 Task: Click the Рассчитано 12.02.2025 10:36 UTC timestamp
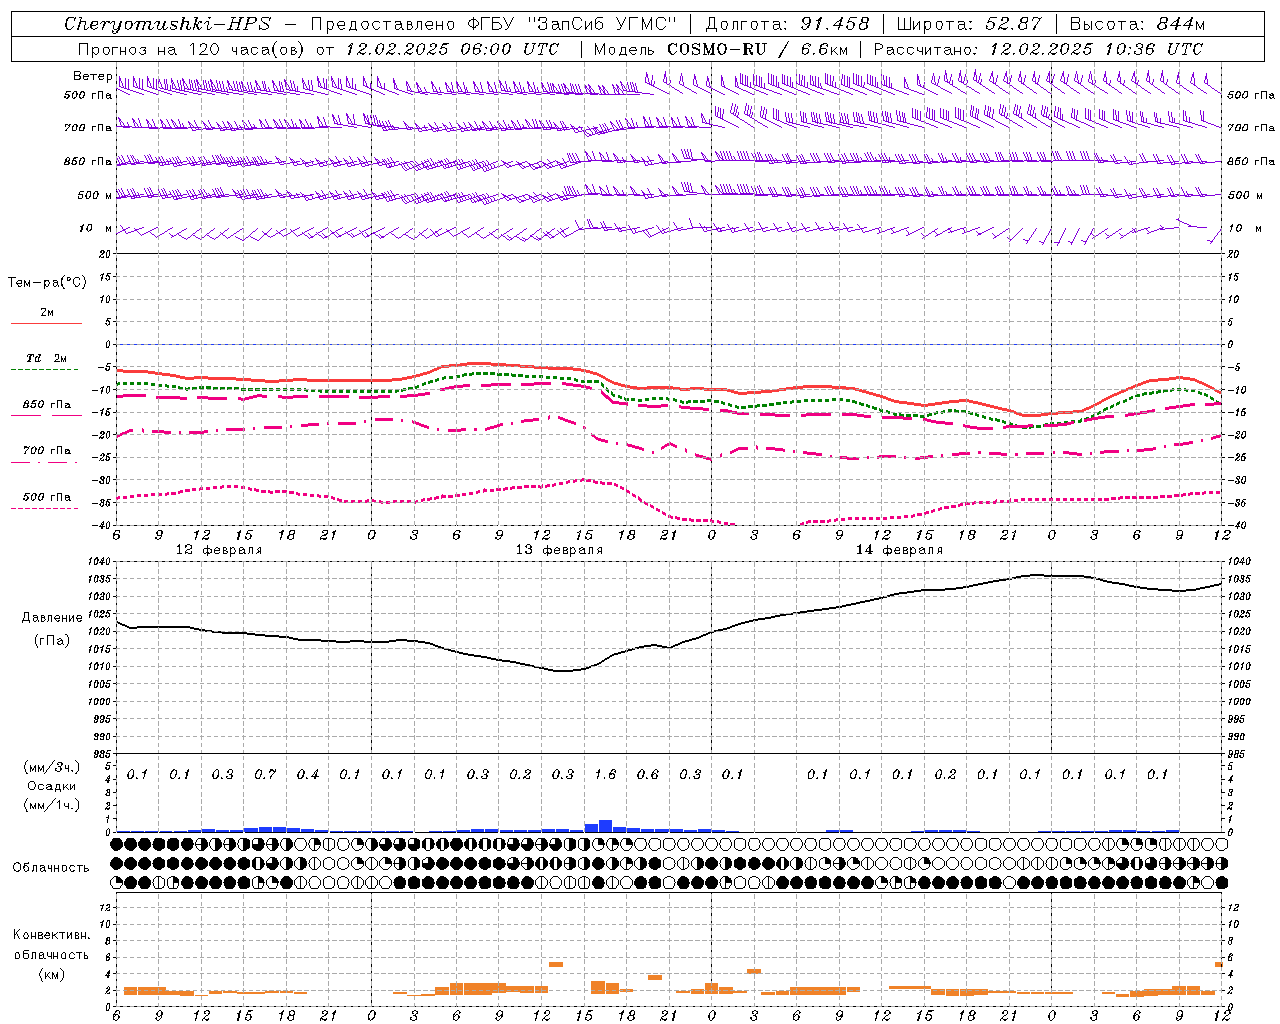[x=1038, y=49]
